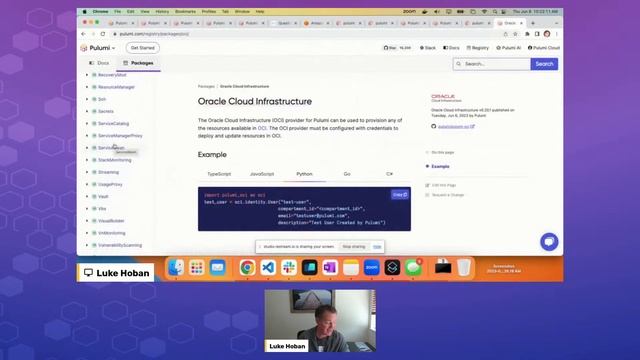640x360 pixels.
Task: Open Messages app with notification badge
Action: coord(413,268)
